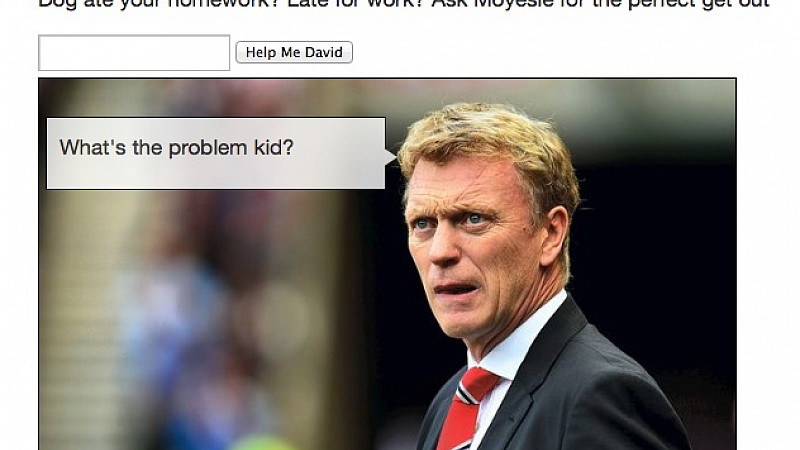
Task: Click the 'Dog ate your homework?' text
Action: coord(156,3)
